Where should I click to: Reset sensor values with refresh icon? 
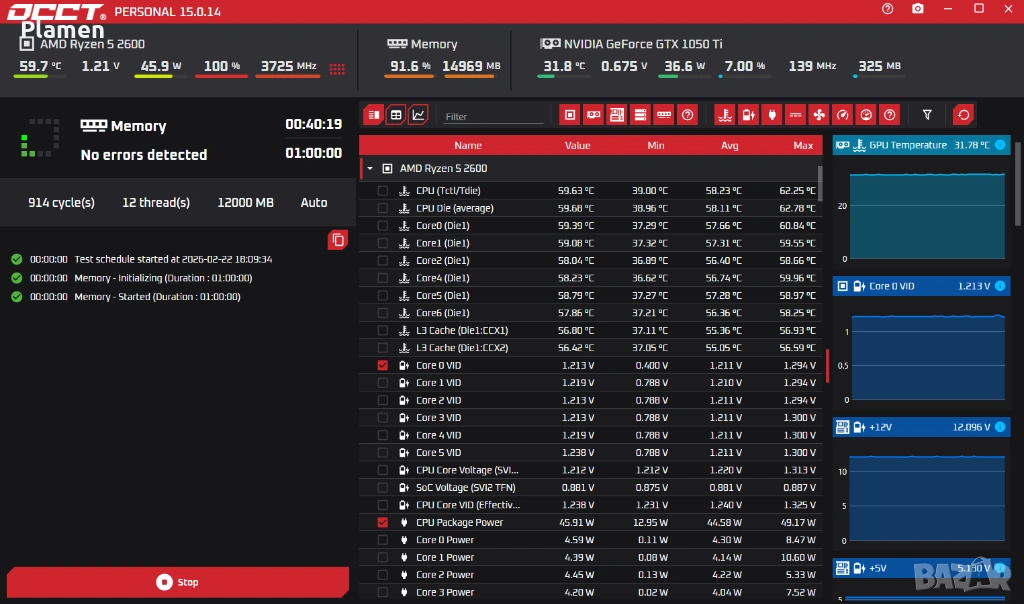963,115
